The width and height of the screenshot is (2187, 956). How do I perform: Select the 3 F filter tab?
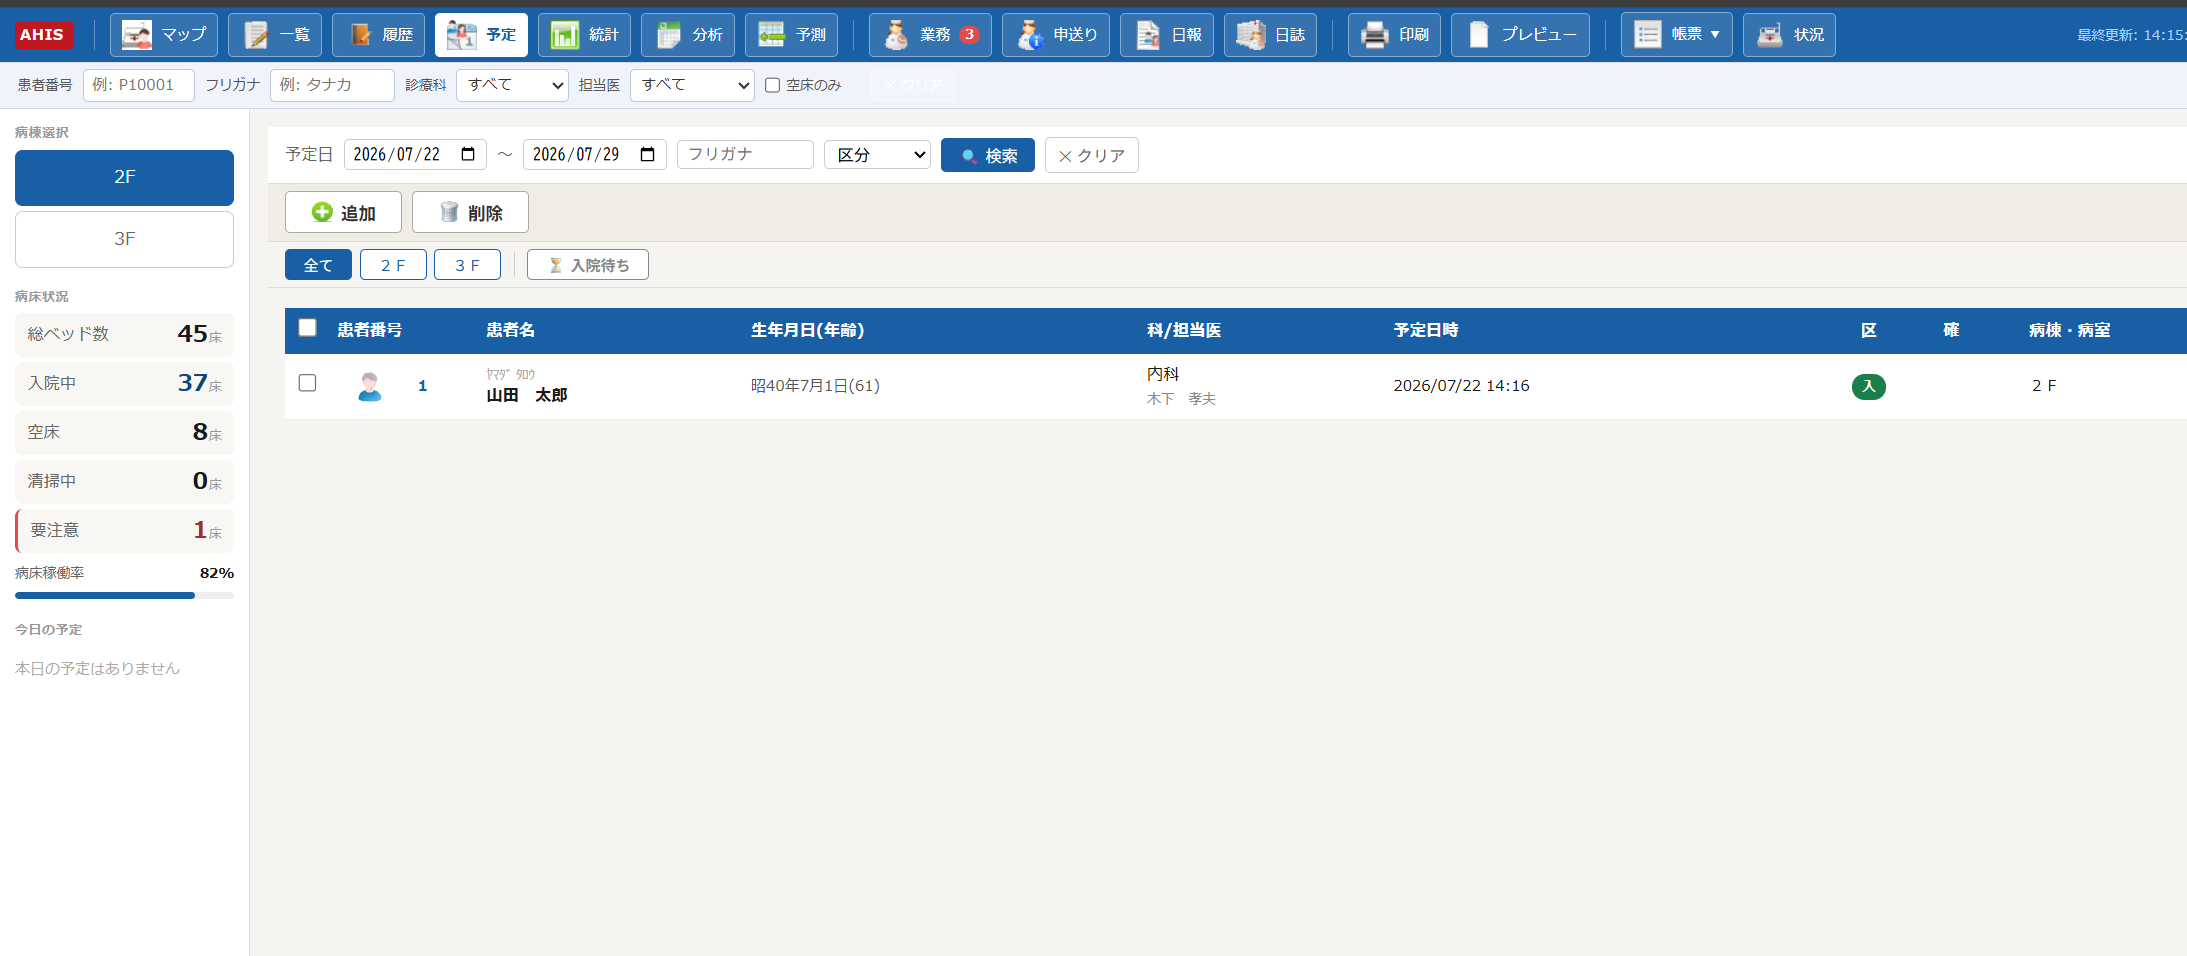(x=467, y=265)
